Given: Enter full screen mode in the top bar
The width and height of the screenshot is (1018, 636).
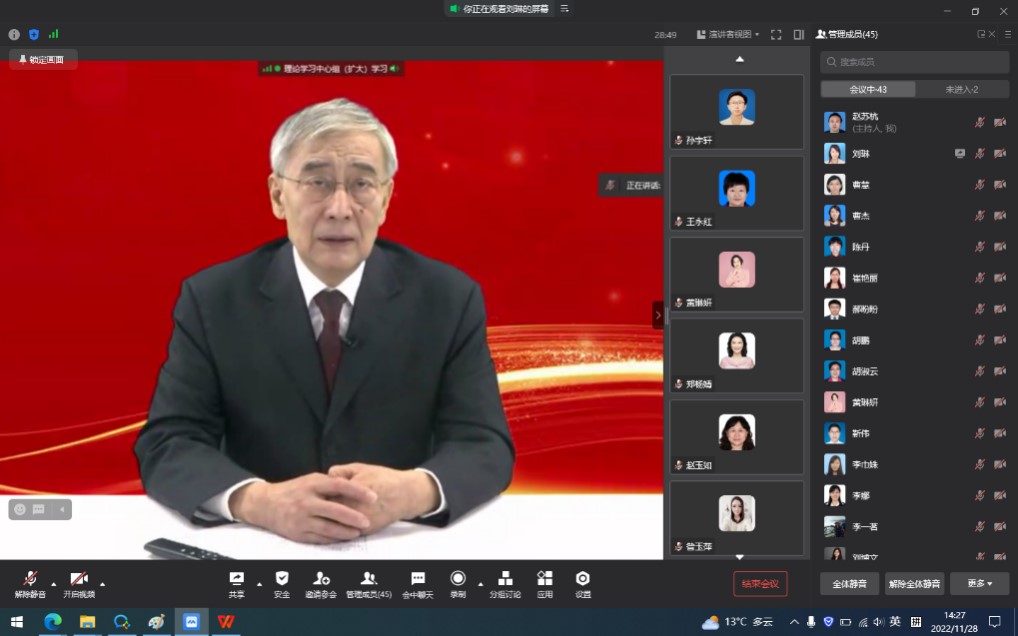Looking at the screenshot, I should (x=776, y=34).
